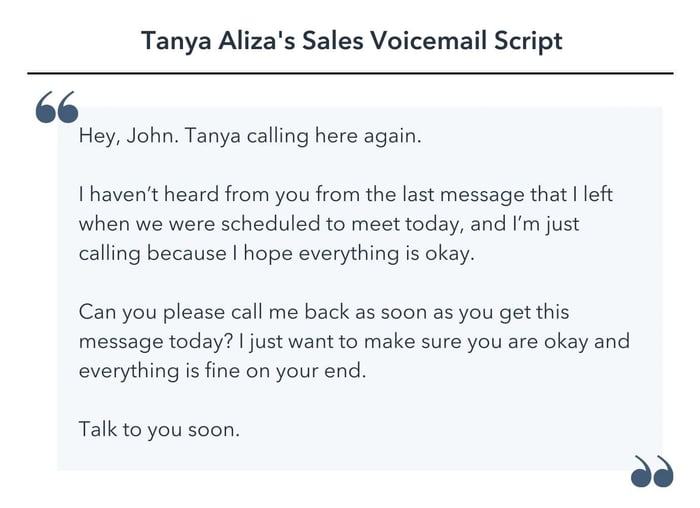The width and height of the screenshot is (700, 508).
Task: Click the word "soon" in "Talk to you soon."
Action: [212, 429]
